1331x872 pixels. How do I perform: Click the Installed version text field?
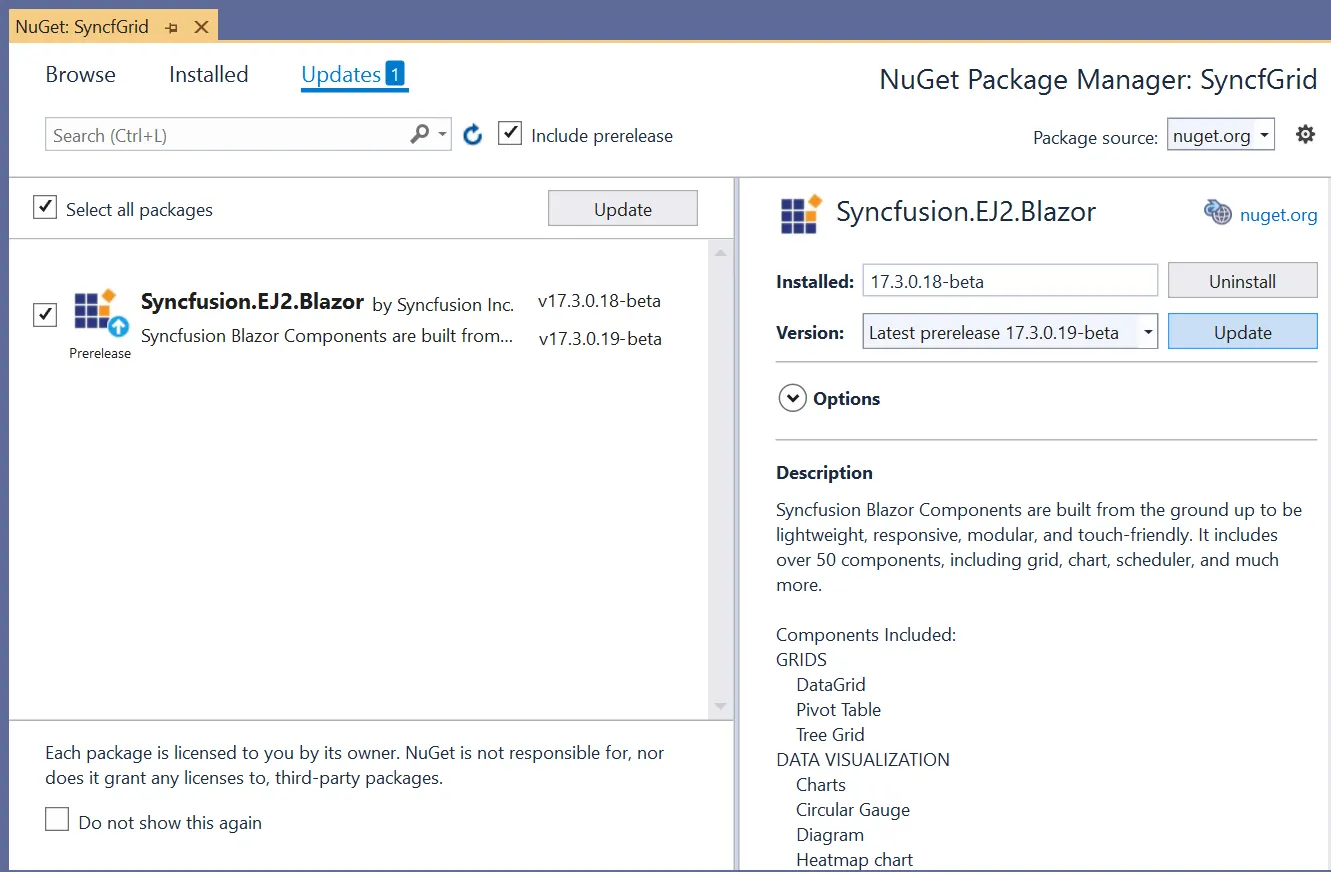pyautogui.click(x=1010, y=281)
